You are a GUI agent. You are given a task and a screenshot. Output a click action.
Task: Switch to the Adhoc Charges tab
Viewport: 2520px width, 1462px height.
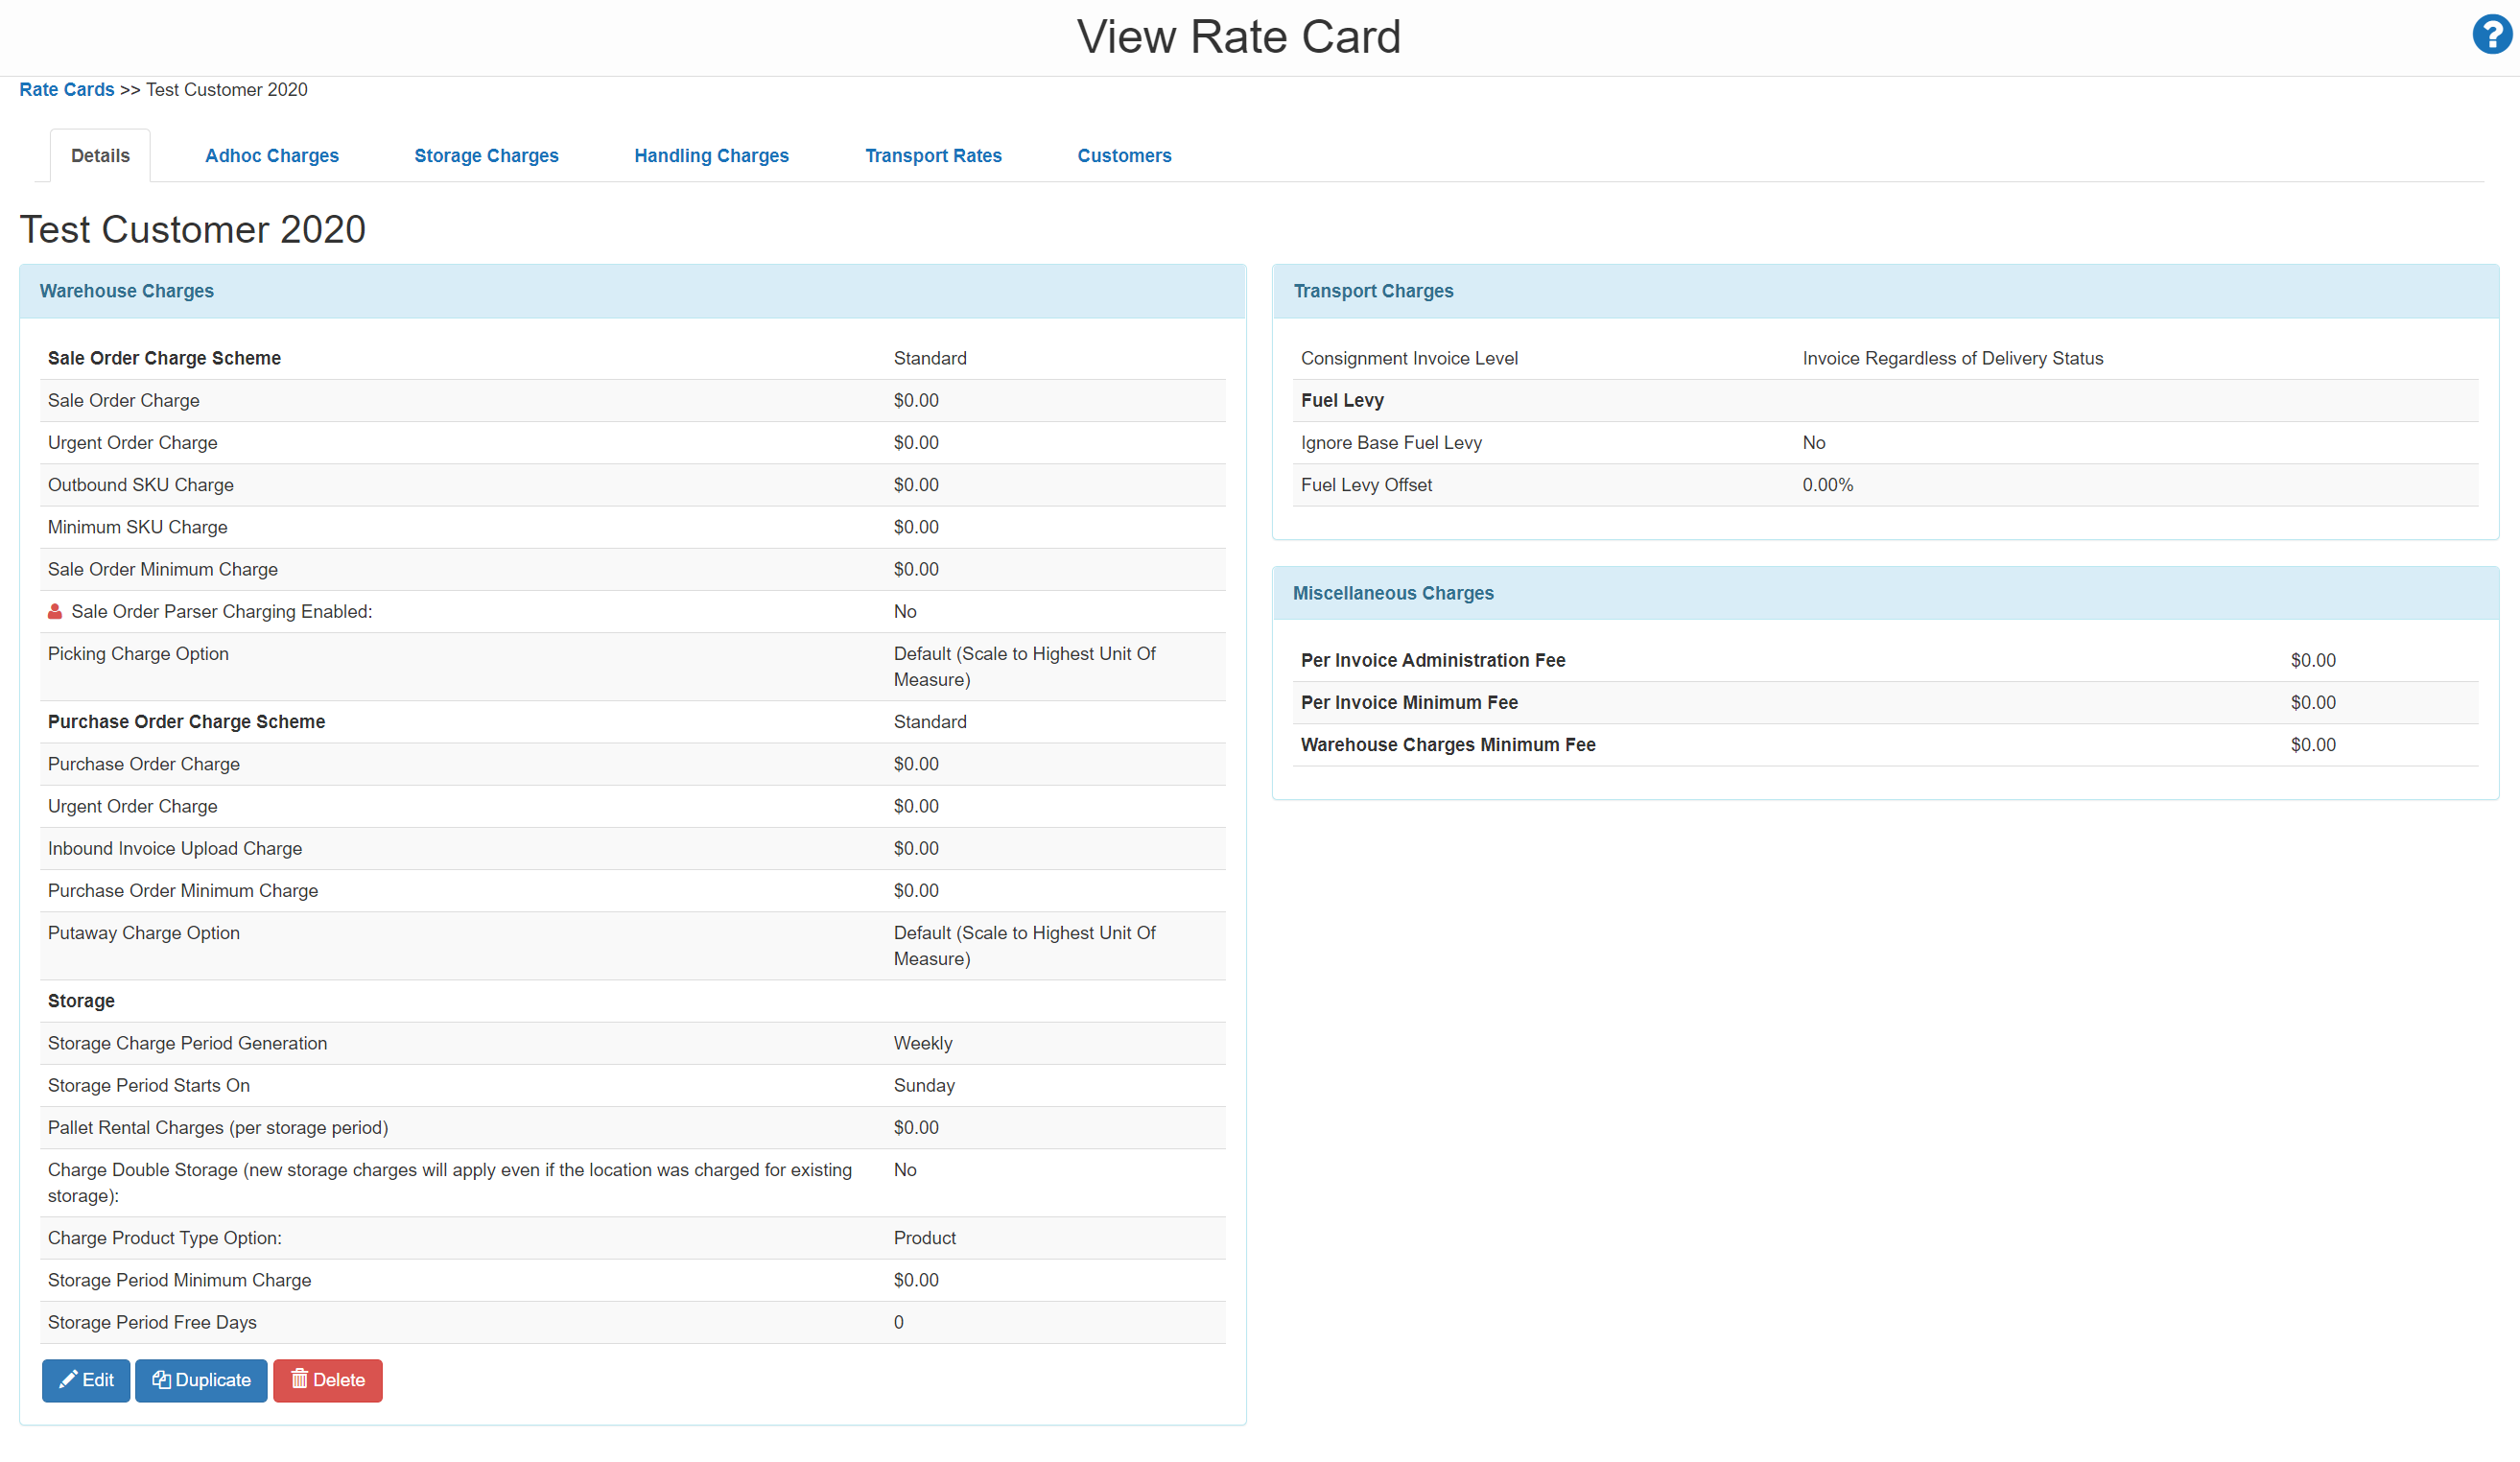click(x=271, y=155)
